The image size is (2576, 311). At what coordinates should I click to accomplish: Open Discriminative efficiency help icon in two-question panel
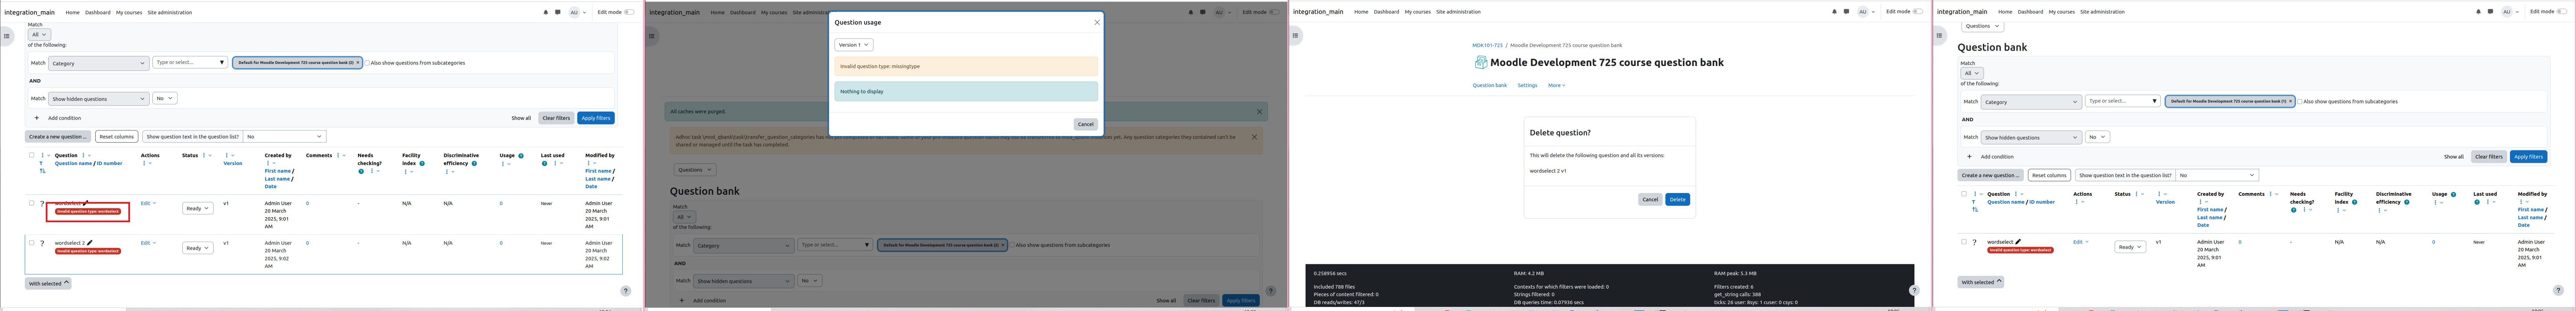tap(474, 163)
